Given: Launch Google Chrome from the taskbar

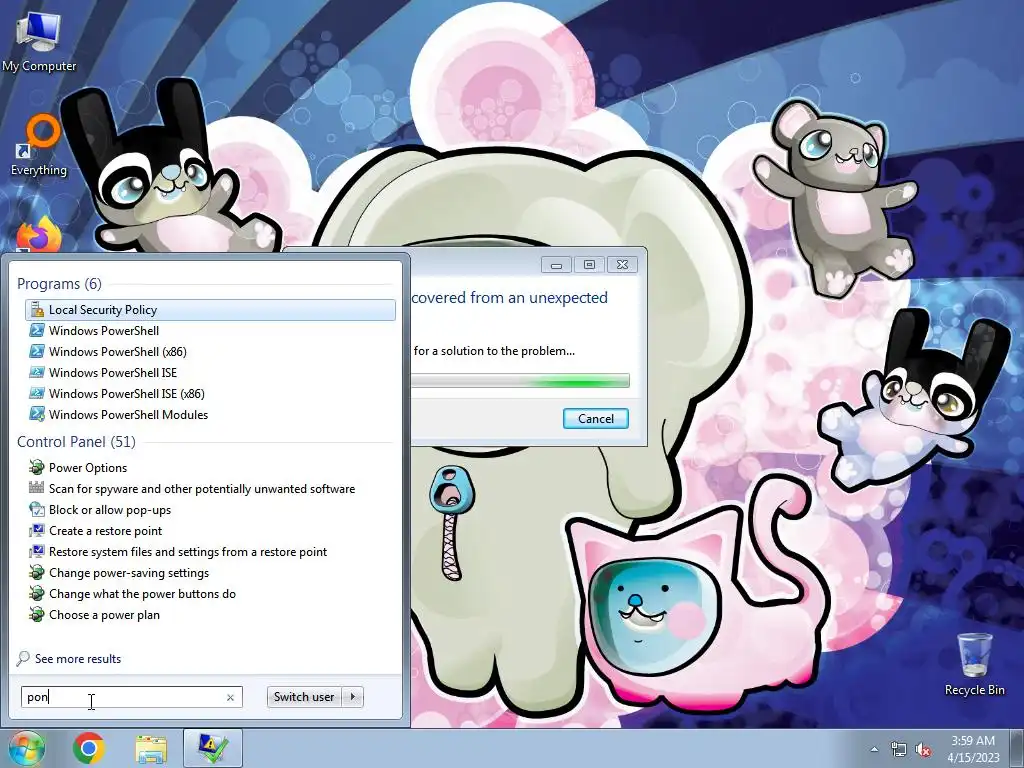Looking at the screenshot, I should [x=89, y=748].
